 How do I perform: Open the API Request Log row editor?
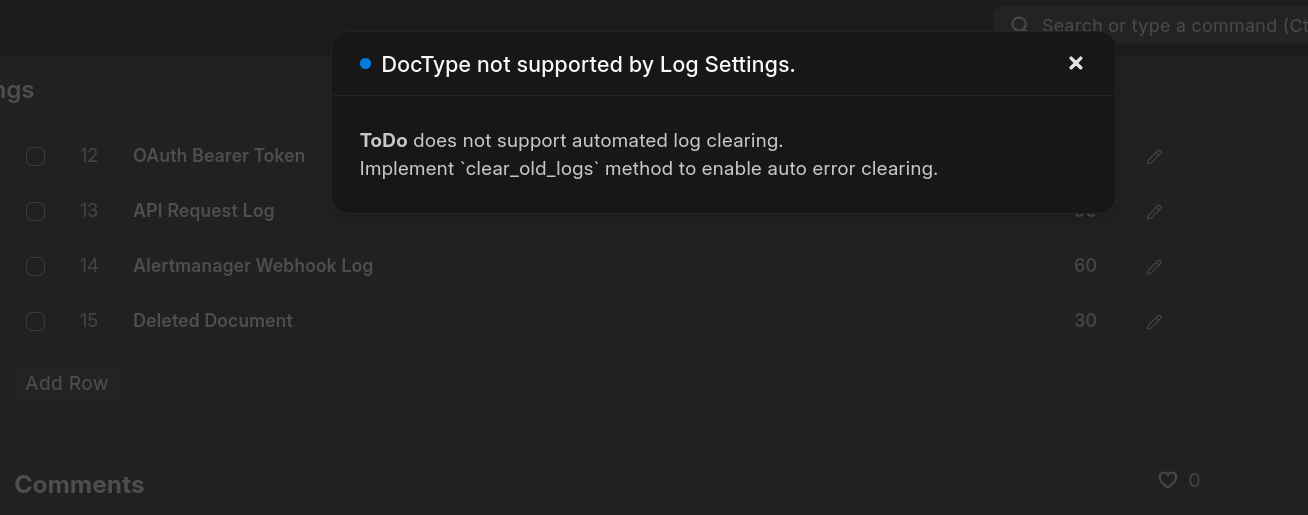click(x=1154, y=212)
